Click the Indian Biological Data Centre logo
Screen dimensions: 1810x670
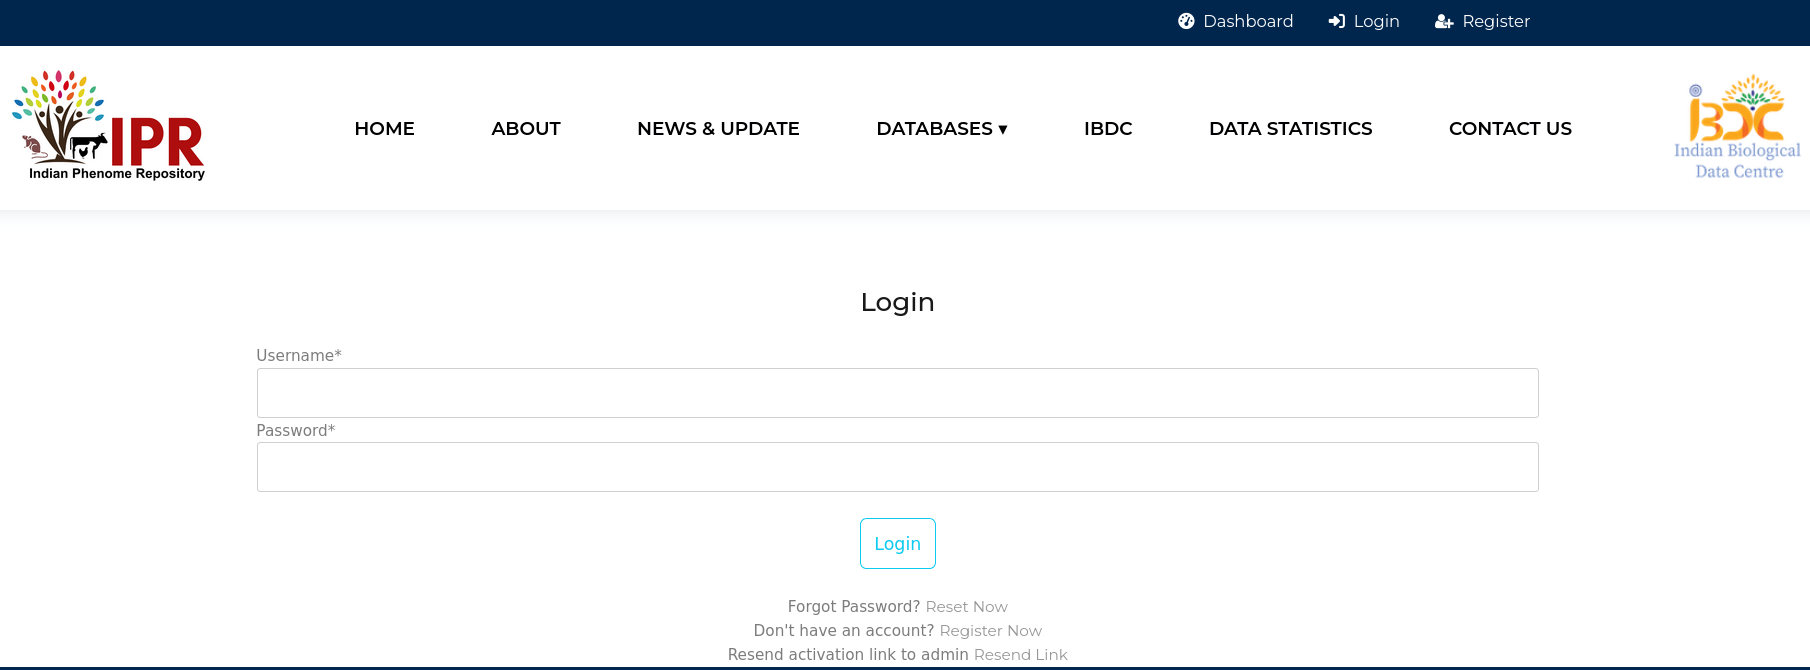point(1737,127)
